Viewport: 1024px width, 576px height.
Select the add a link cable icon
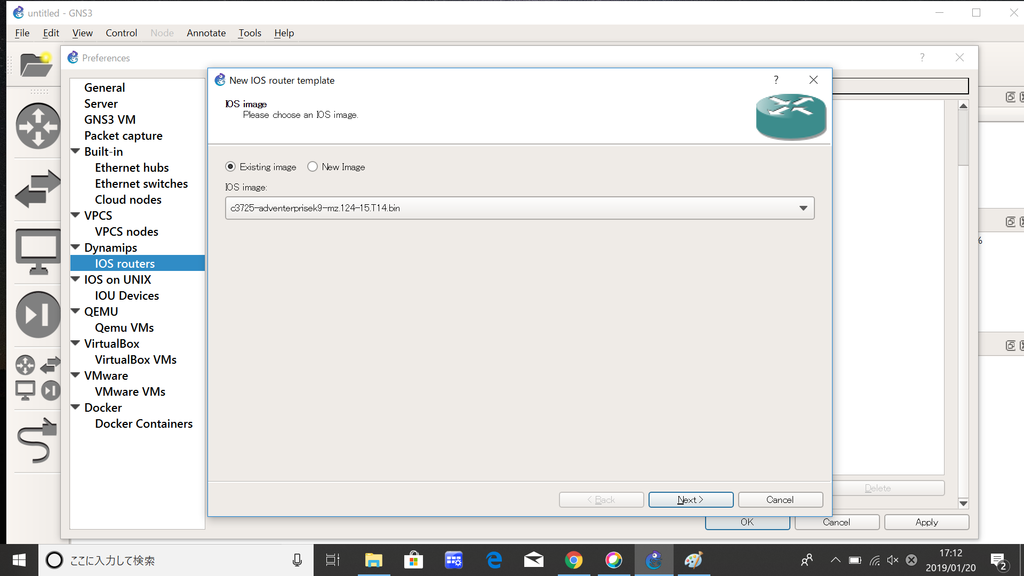[37, 440]
